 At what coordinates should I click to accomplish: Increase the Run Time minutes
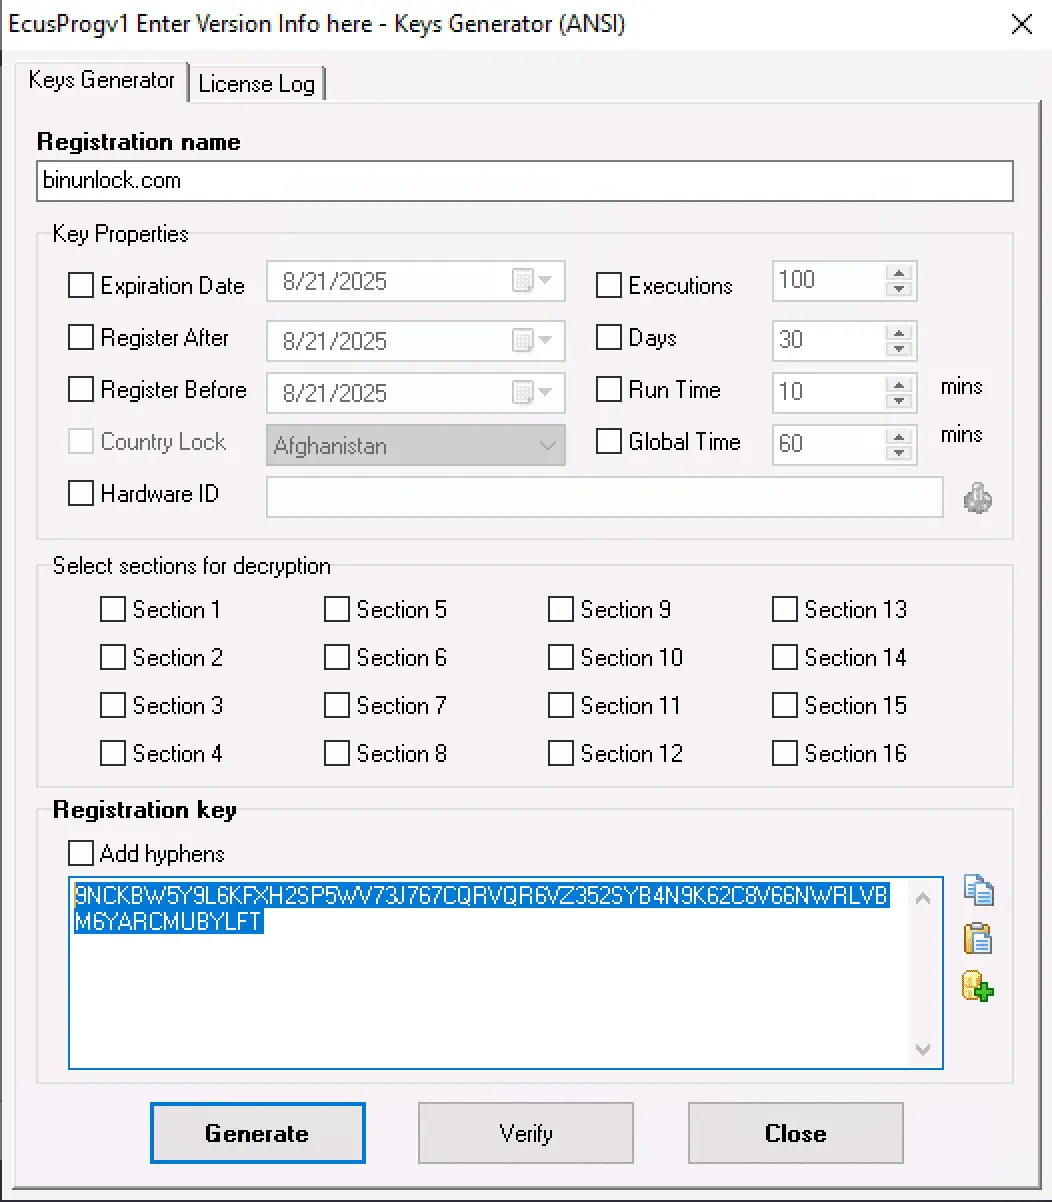pyautogui.click(x=898, y=385)
